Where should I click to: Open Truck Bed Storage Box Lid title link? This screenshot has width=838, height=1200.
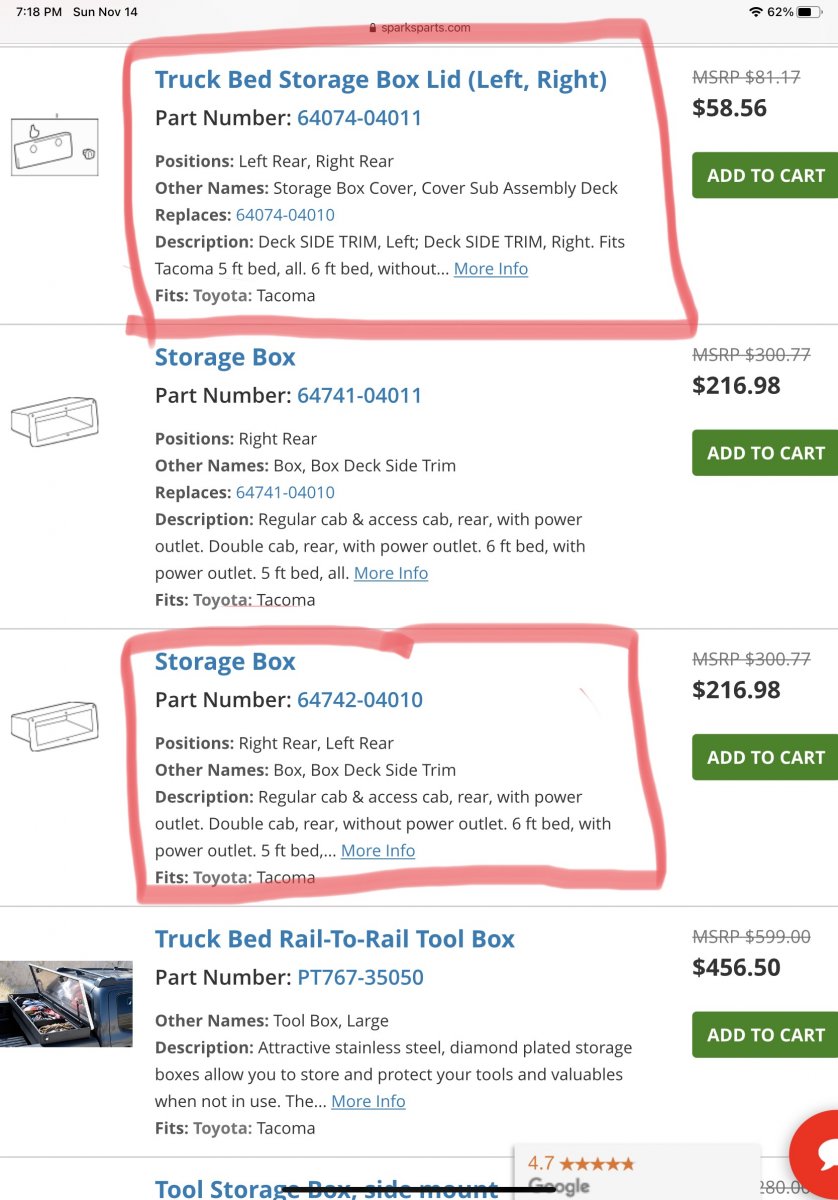click(x=380, y=80)
